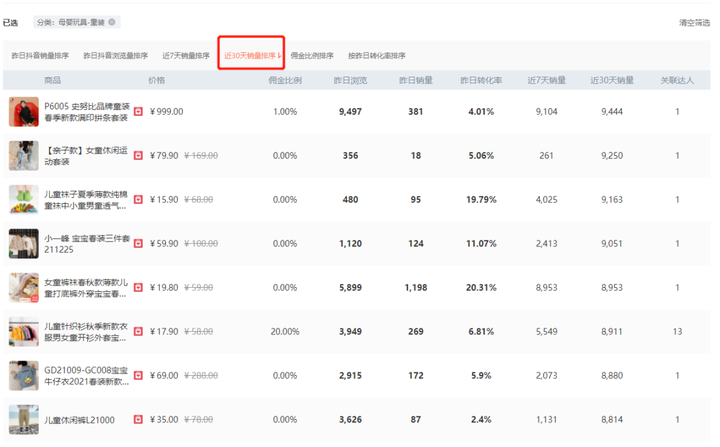Image resolution: width=720 pixels, height=447 pixels.
Task: Click the red icon beside ¥19.80 price
Action: pos(138,288)
